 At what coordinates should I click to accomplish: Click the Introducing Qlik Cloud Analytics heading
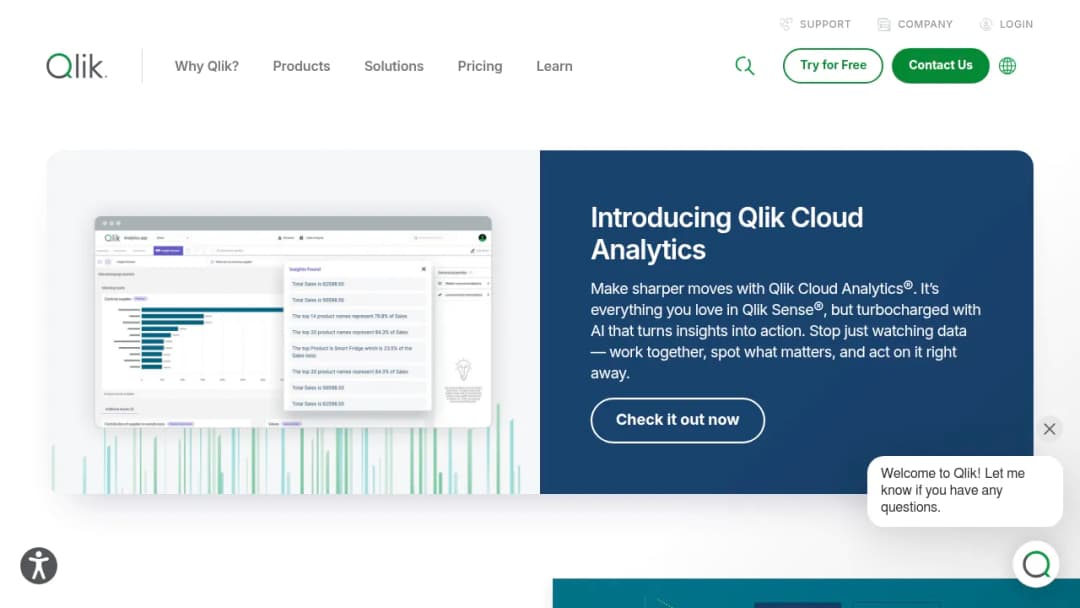(727, 233)
